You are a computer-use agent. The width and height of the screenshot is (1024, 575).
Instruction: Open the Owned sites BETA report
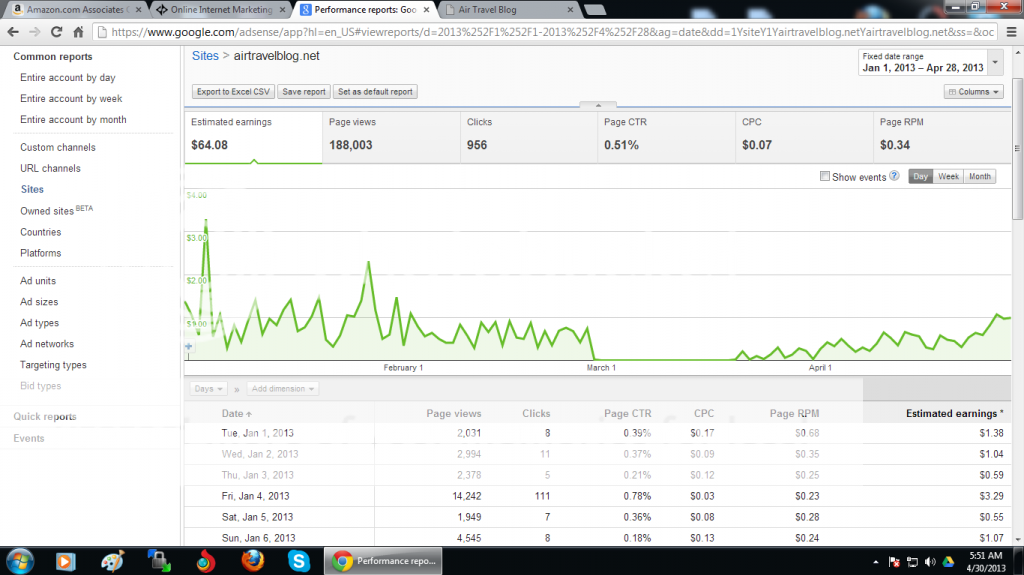point(56,210)
